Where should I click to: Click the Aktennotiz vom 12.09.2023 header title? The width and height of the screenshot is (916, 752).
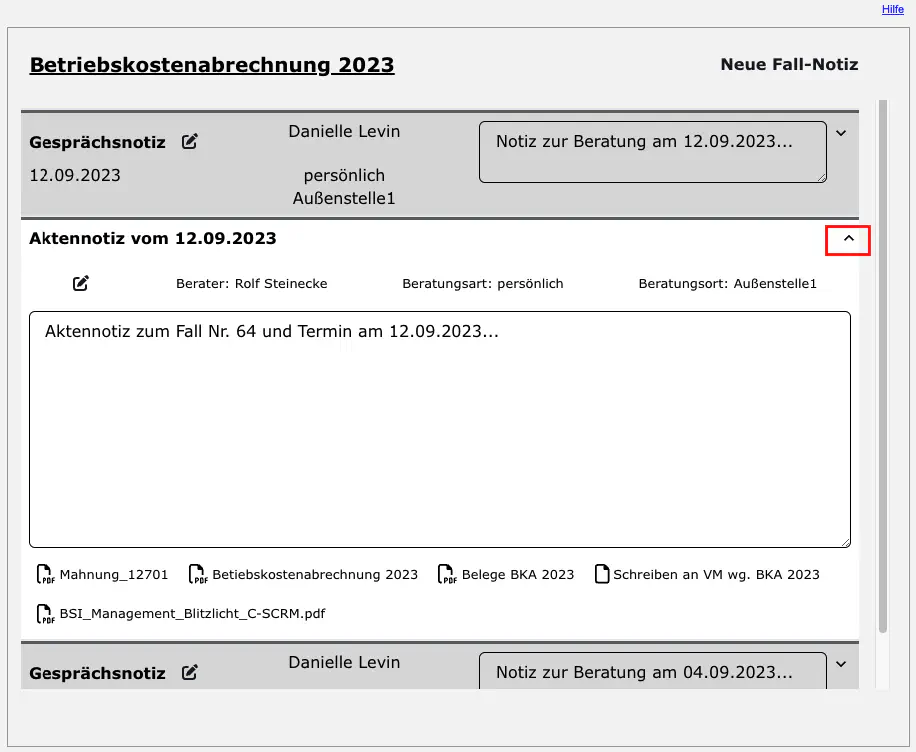pos(153,239)
